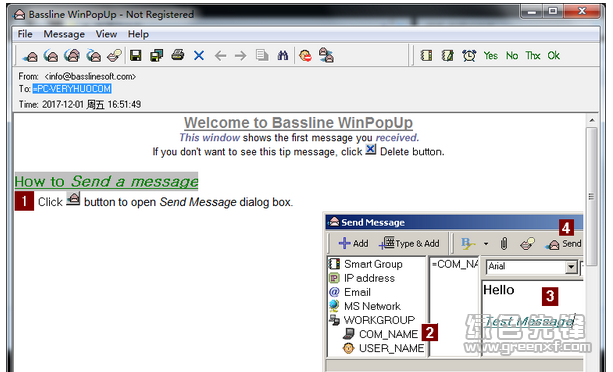Open the address book notebook icon
Image resolution: width=613 pixels, height=372 pixels.
tap(426, 55)
